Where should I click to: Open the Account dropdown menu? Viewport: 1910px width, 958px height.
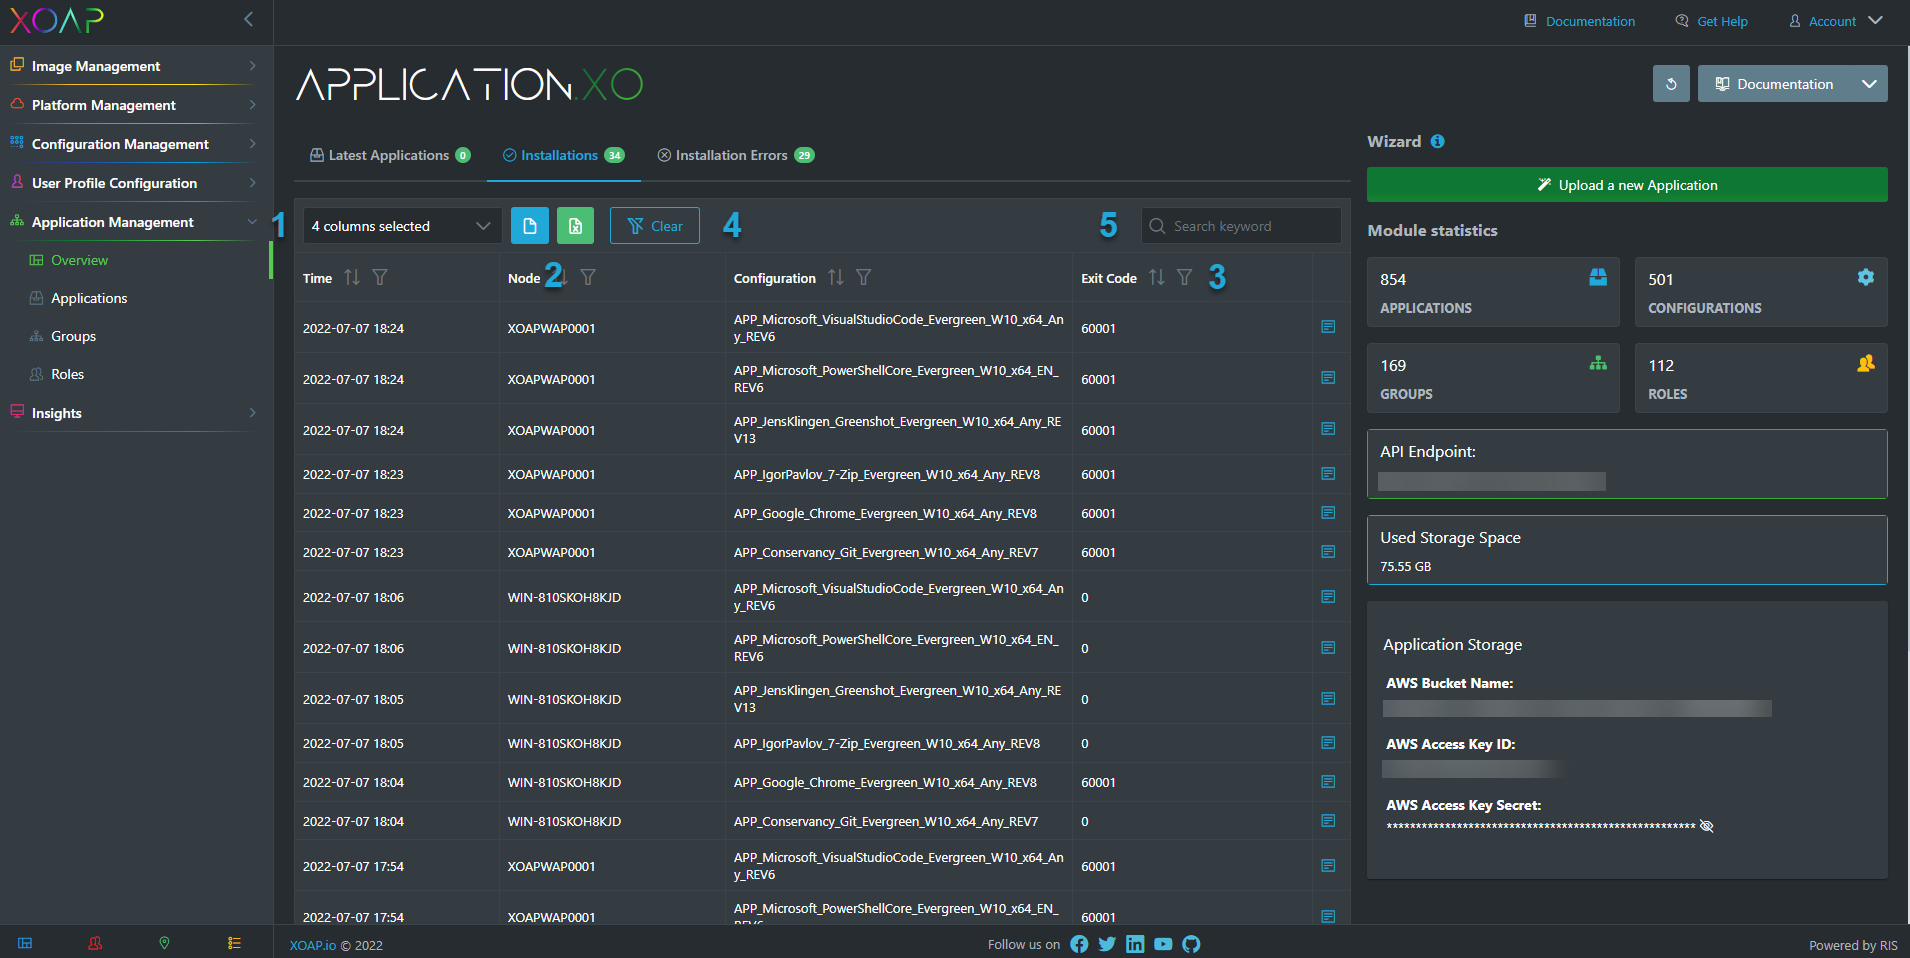pos(1836,21)
